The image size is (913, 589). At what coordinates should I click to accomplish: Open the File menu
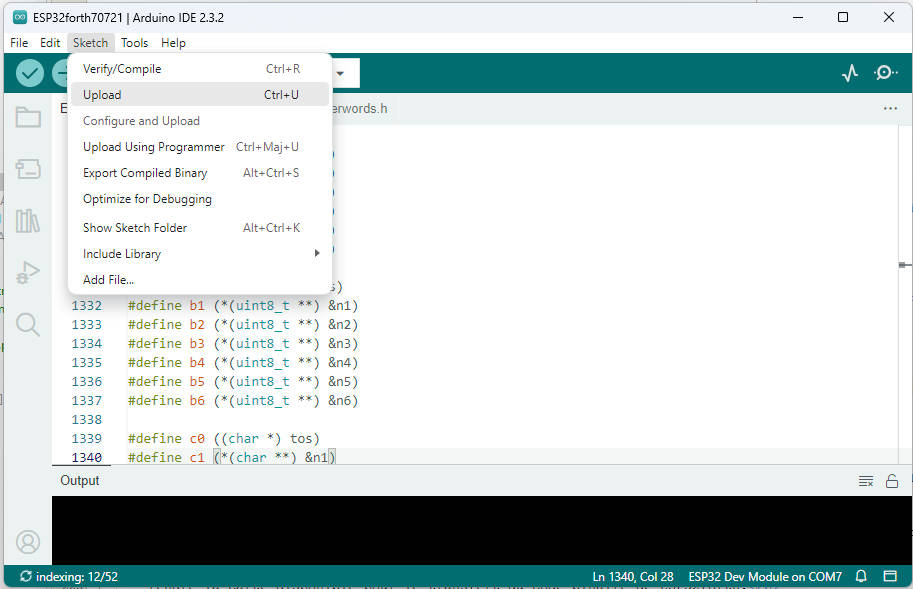pyautogui.click(x=19, y=42)
